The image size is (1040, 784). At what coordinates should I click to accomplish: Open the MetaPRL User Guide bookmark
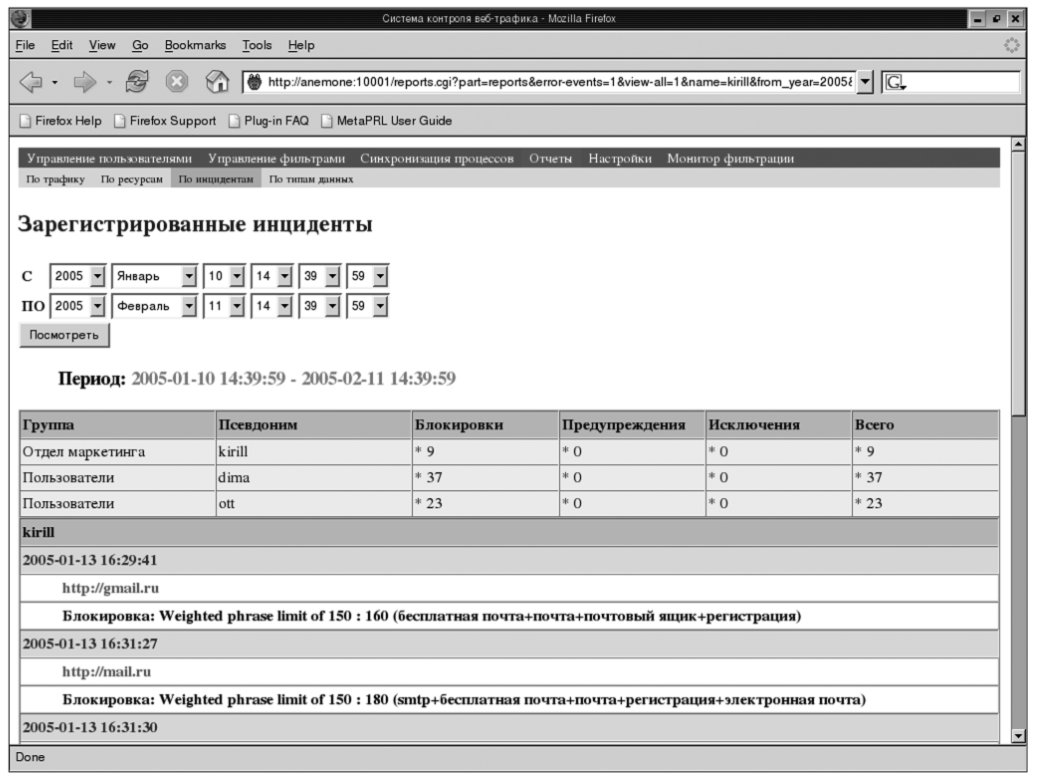click(x=387, y=121)
